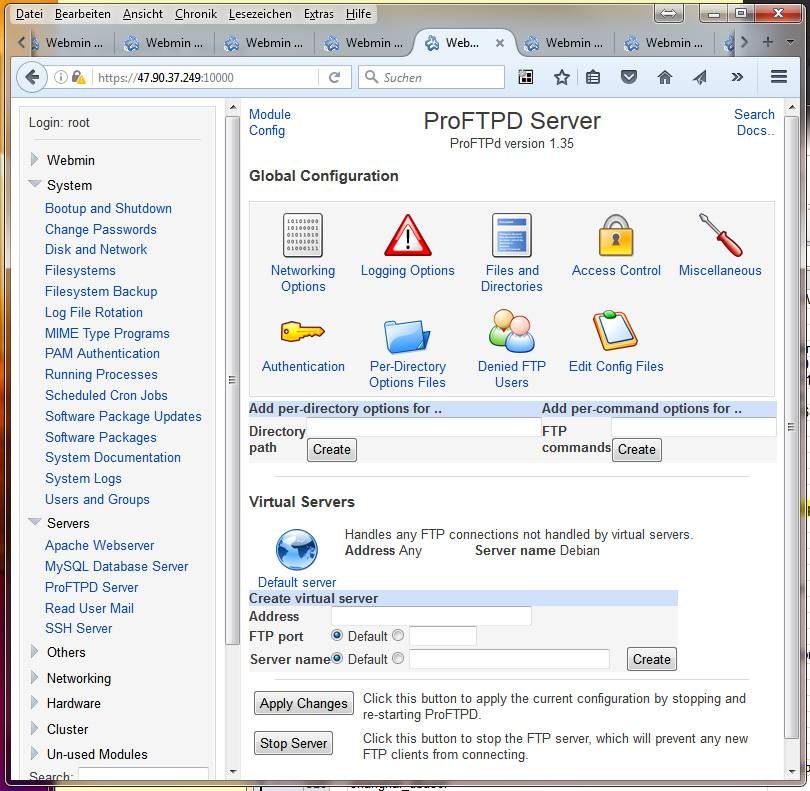Open the Extras menu

pyautogui.click(x=318, y=14)
